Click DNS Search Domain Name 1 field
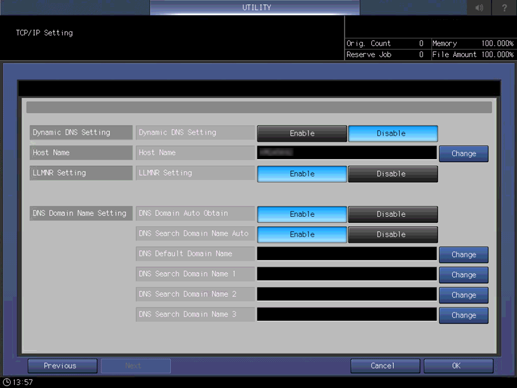The height and width of the screenshot is (388, 517). (347, 274)
